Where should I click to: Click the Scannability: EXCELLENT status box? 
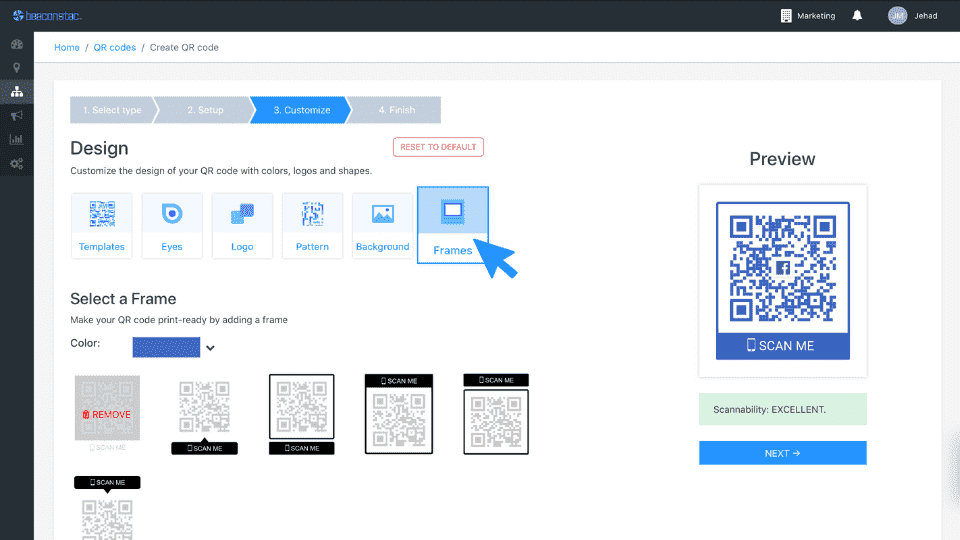coord(783,409)
